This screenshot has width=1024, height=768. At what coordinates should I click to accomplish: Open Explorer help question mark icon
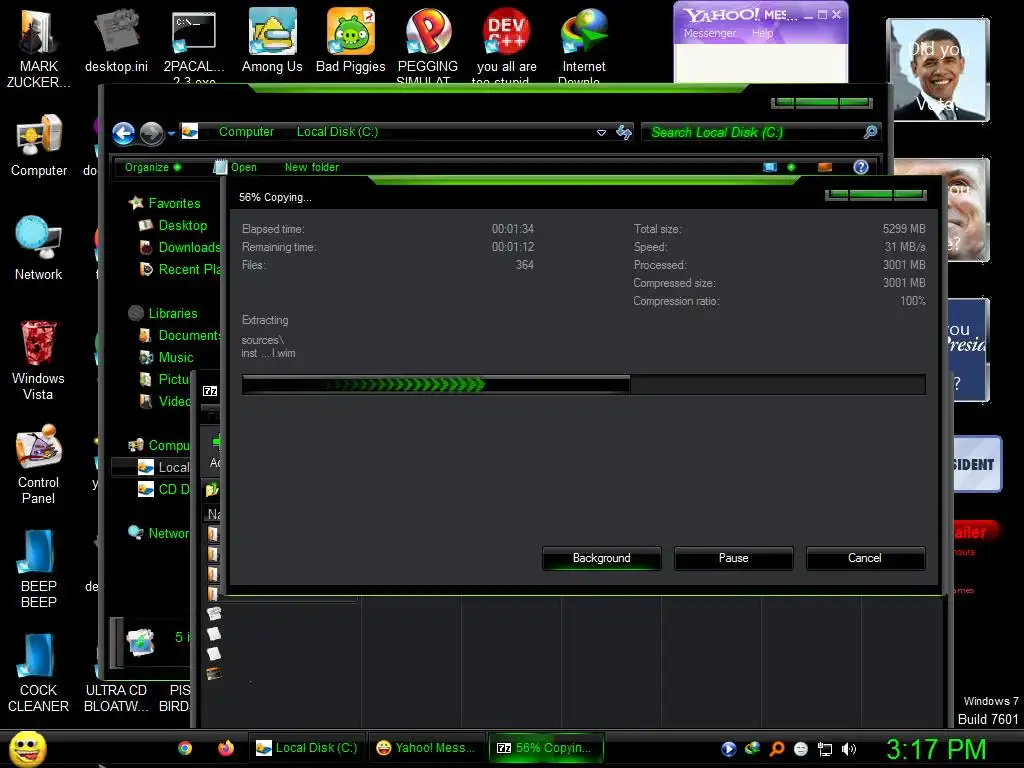click(861, 167)
